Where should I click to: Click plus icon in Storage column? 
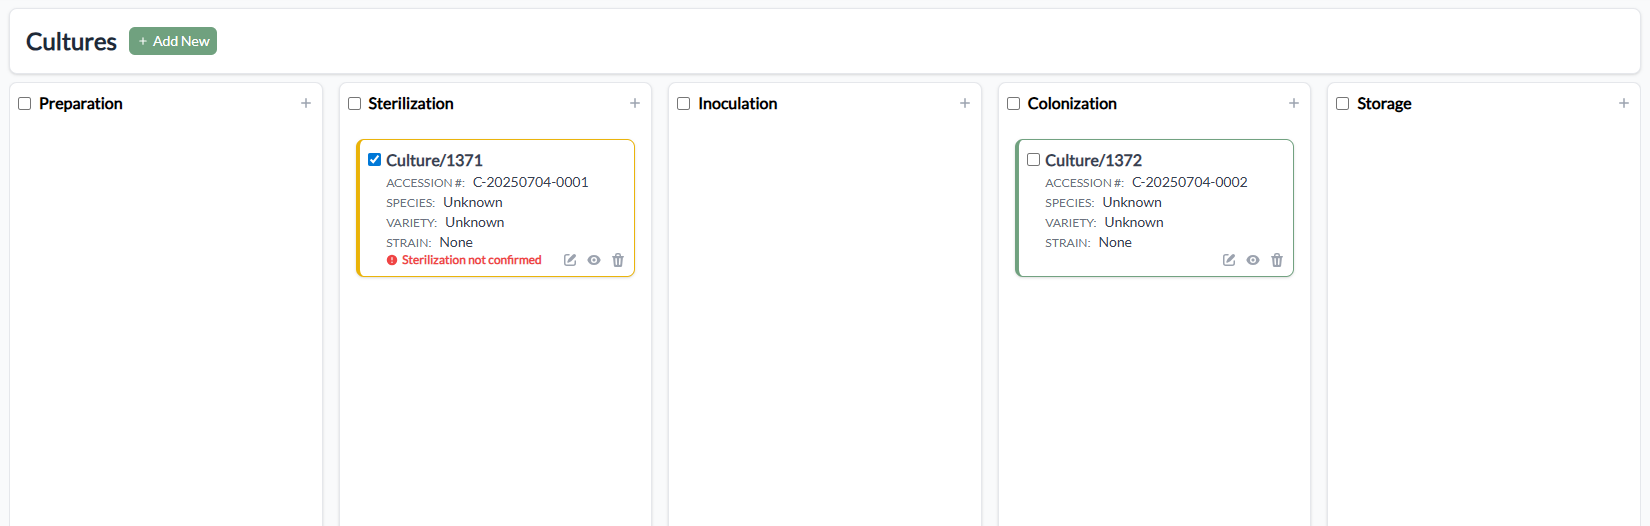1624,103
